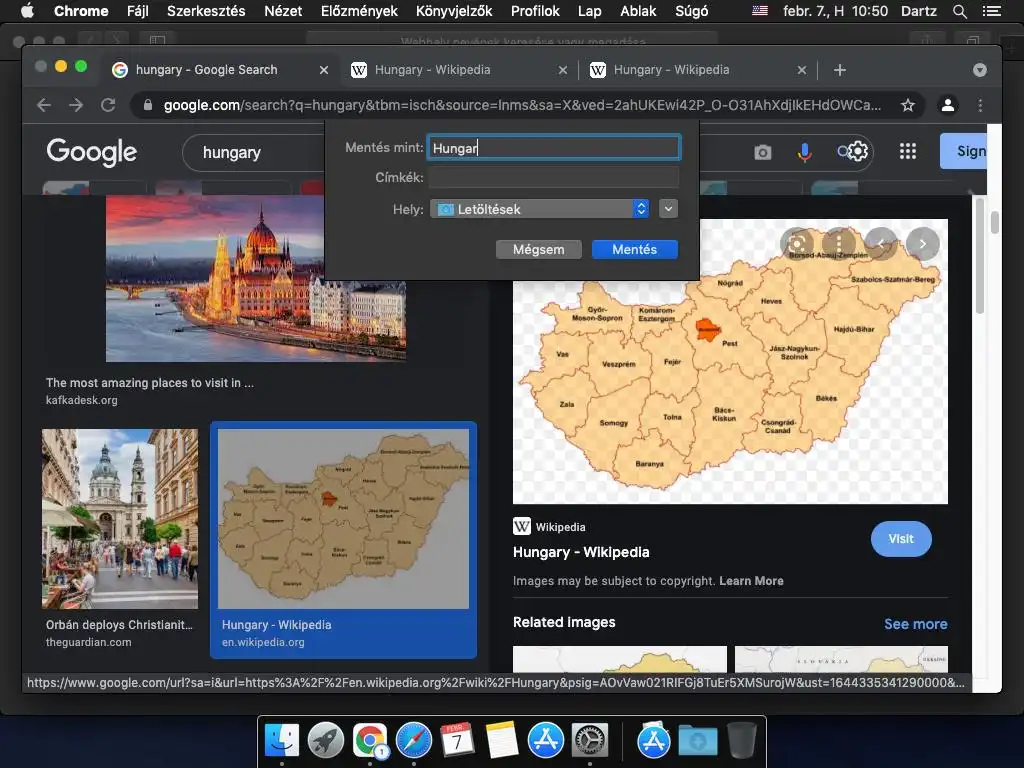The width and height of the screenshot is (1024, 768).
Task: Click the Apple menu icon
Action: 27,10
